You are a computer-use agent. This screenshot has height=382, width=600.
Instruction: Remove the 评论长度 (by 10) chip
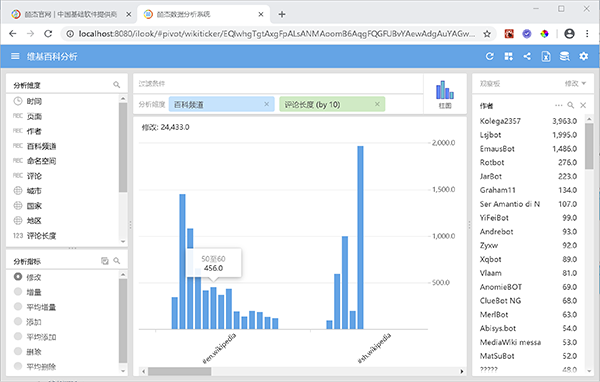tap(377, 104)
